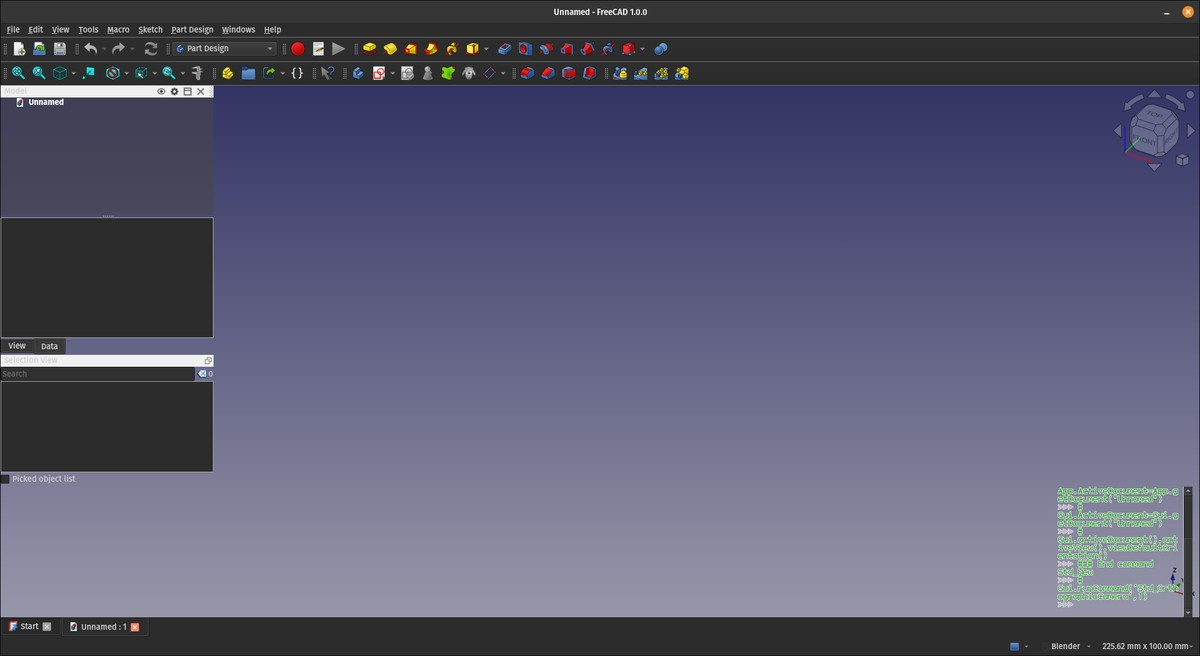The height and width of the screenshot is (656, 1200).
Task: Switch to the Data tab
Action: (49, 346)
